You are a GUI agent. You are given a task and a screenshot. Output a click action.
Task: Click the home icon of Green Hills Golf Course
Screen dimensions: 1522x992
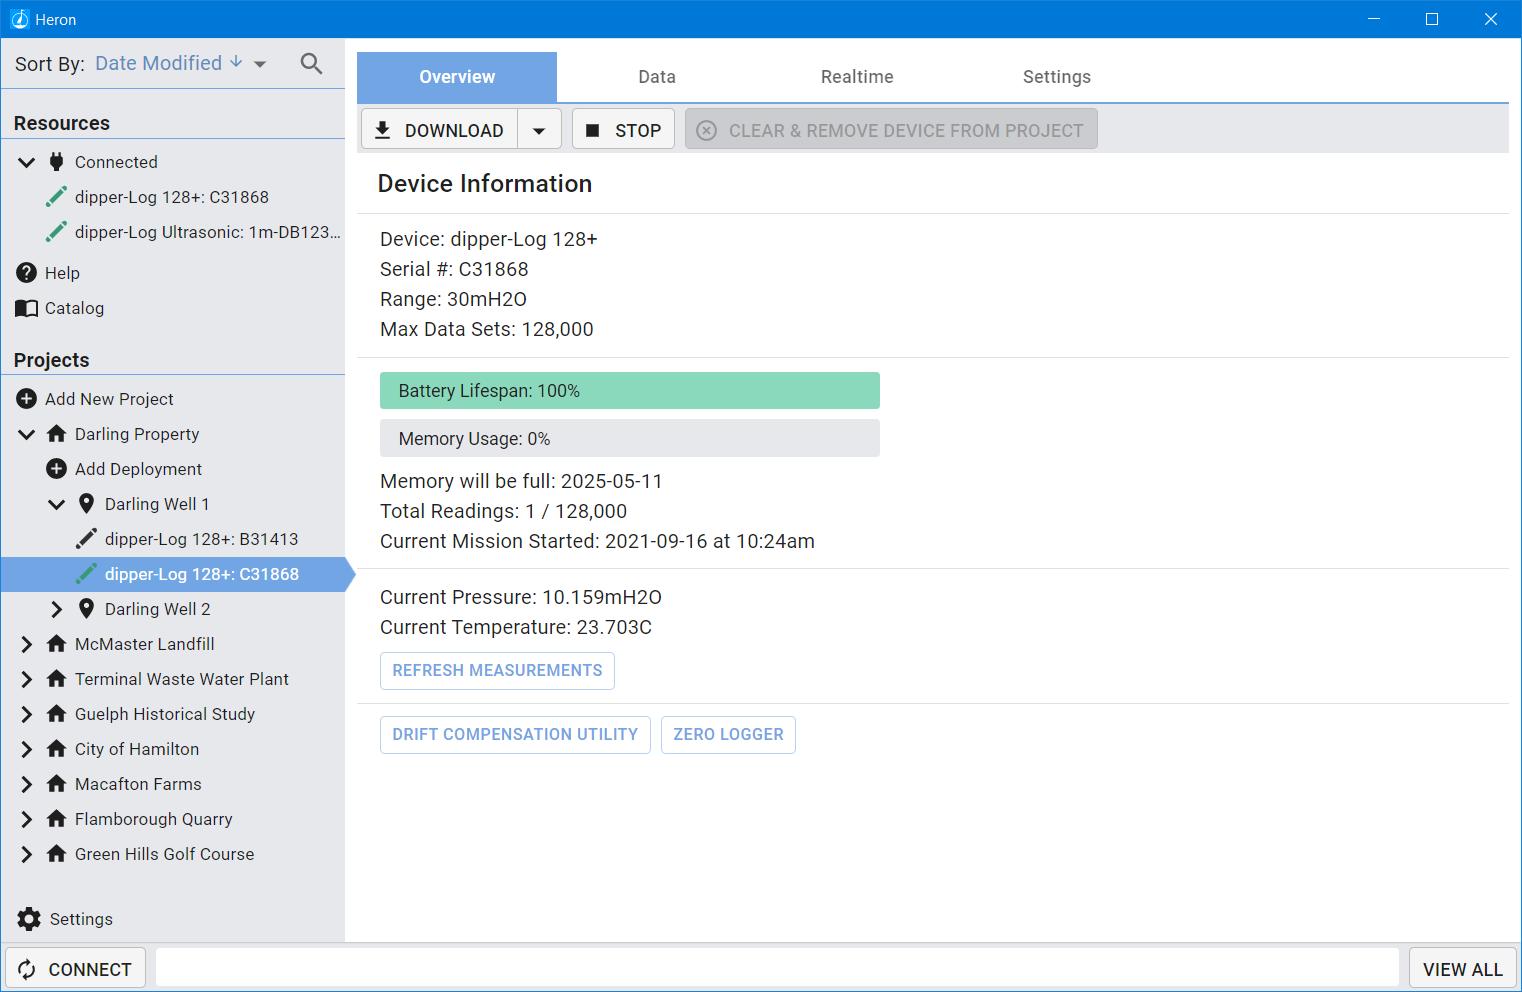coord(57,854)
